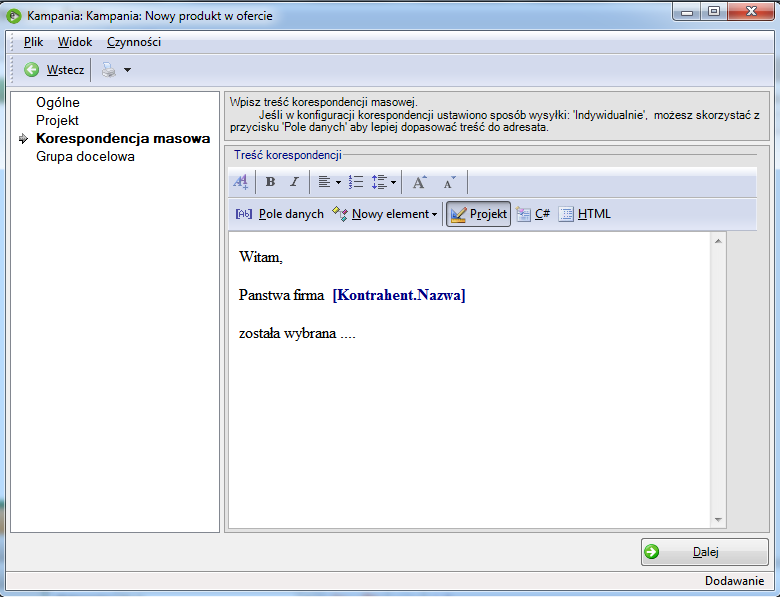The height and width of the screenshot is (597, 780).
Task: Open the Nowy element dropdown
Action: [385, 214]
